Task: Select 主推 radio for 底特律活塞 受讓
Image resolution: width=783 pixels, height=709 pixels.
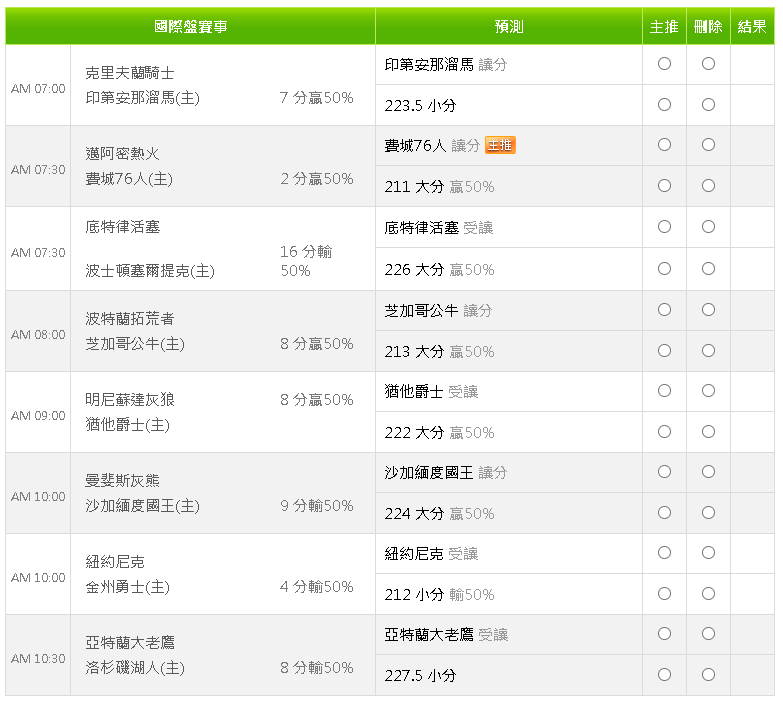Action: point(664,227)
